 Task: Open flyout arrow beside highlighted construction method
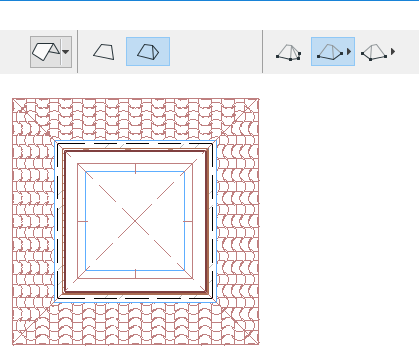[x=349, y=52]
